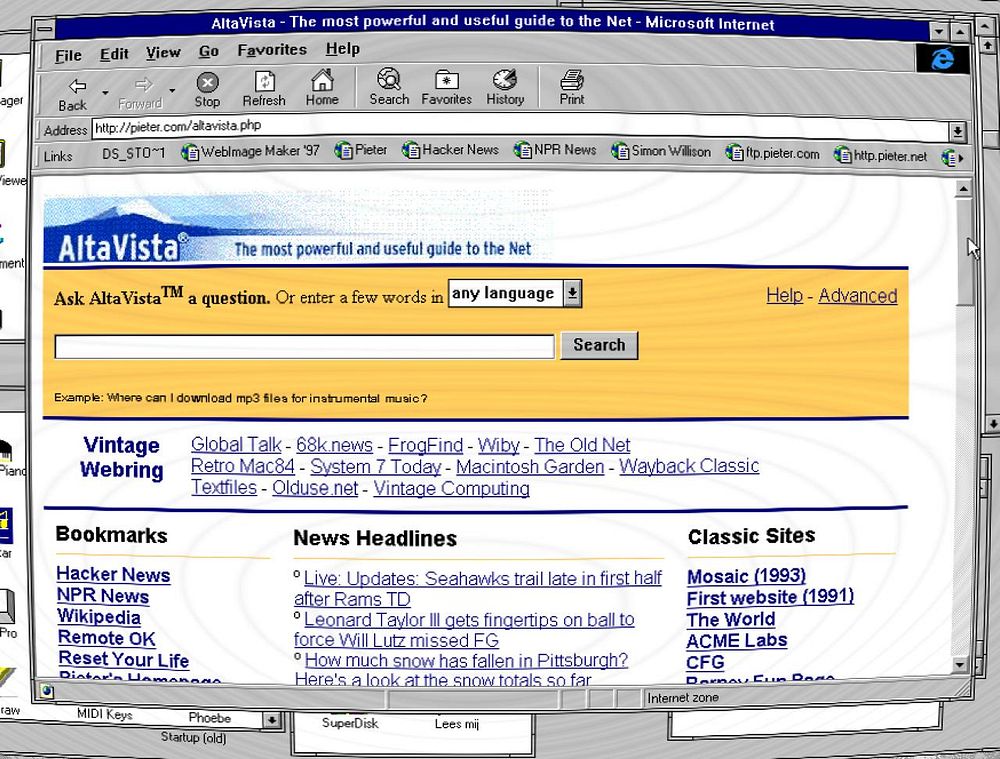Open the WebImage Maker '97 link shortcut
Screen dimensions: 1000x759
coord(251,152)
